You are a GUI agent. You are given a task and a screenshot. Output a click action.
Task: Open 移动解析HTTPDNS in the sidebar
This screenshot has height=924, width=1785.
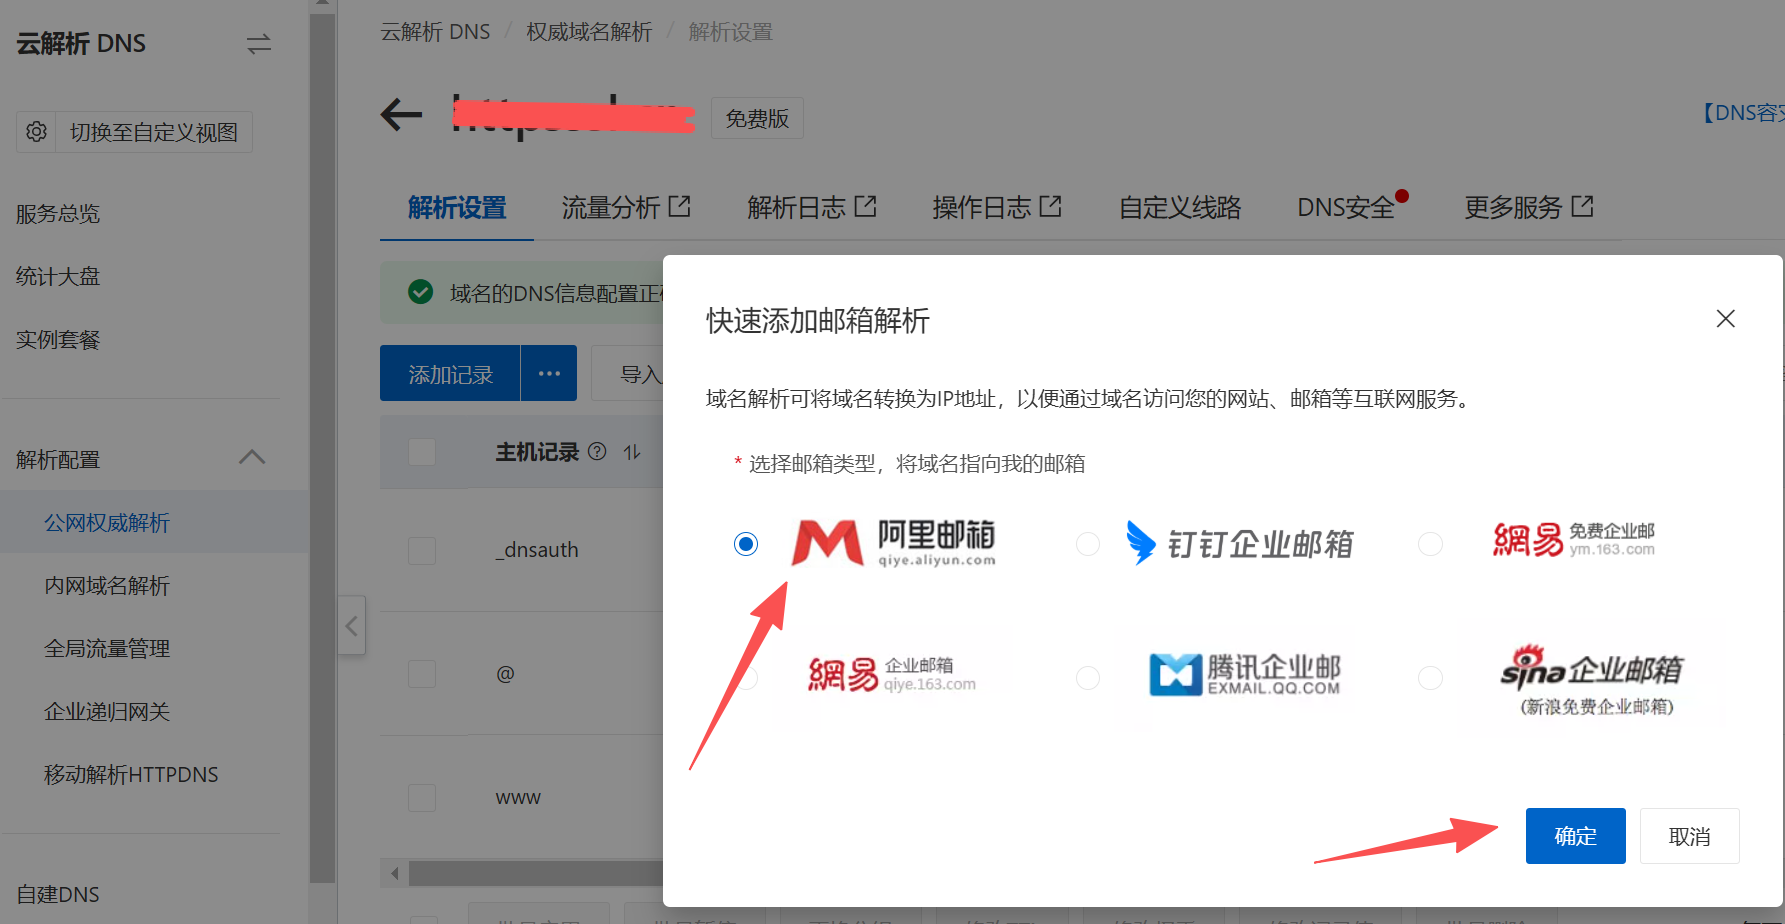tap(131, 774)
